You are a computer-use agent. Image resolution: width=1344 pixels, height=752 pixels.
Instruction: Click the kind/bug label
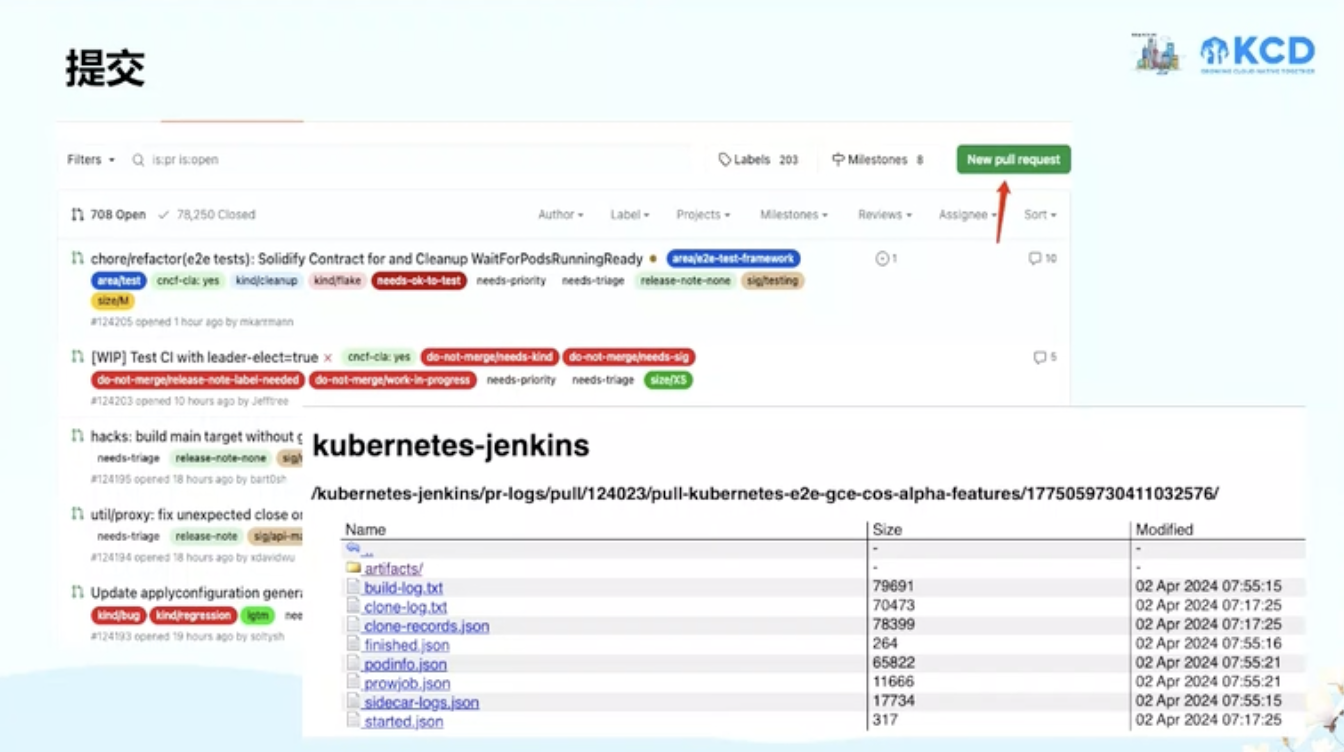[x=118, y=615]
